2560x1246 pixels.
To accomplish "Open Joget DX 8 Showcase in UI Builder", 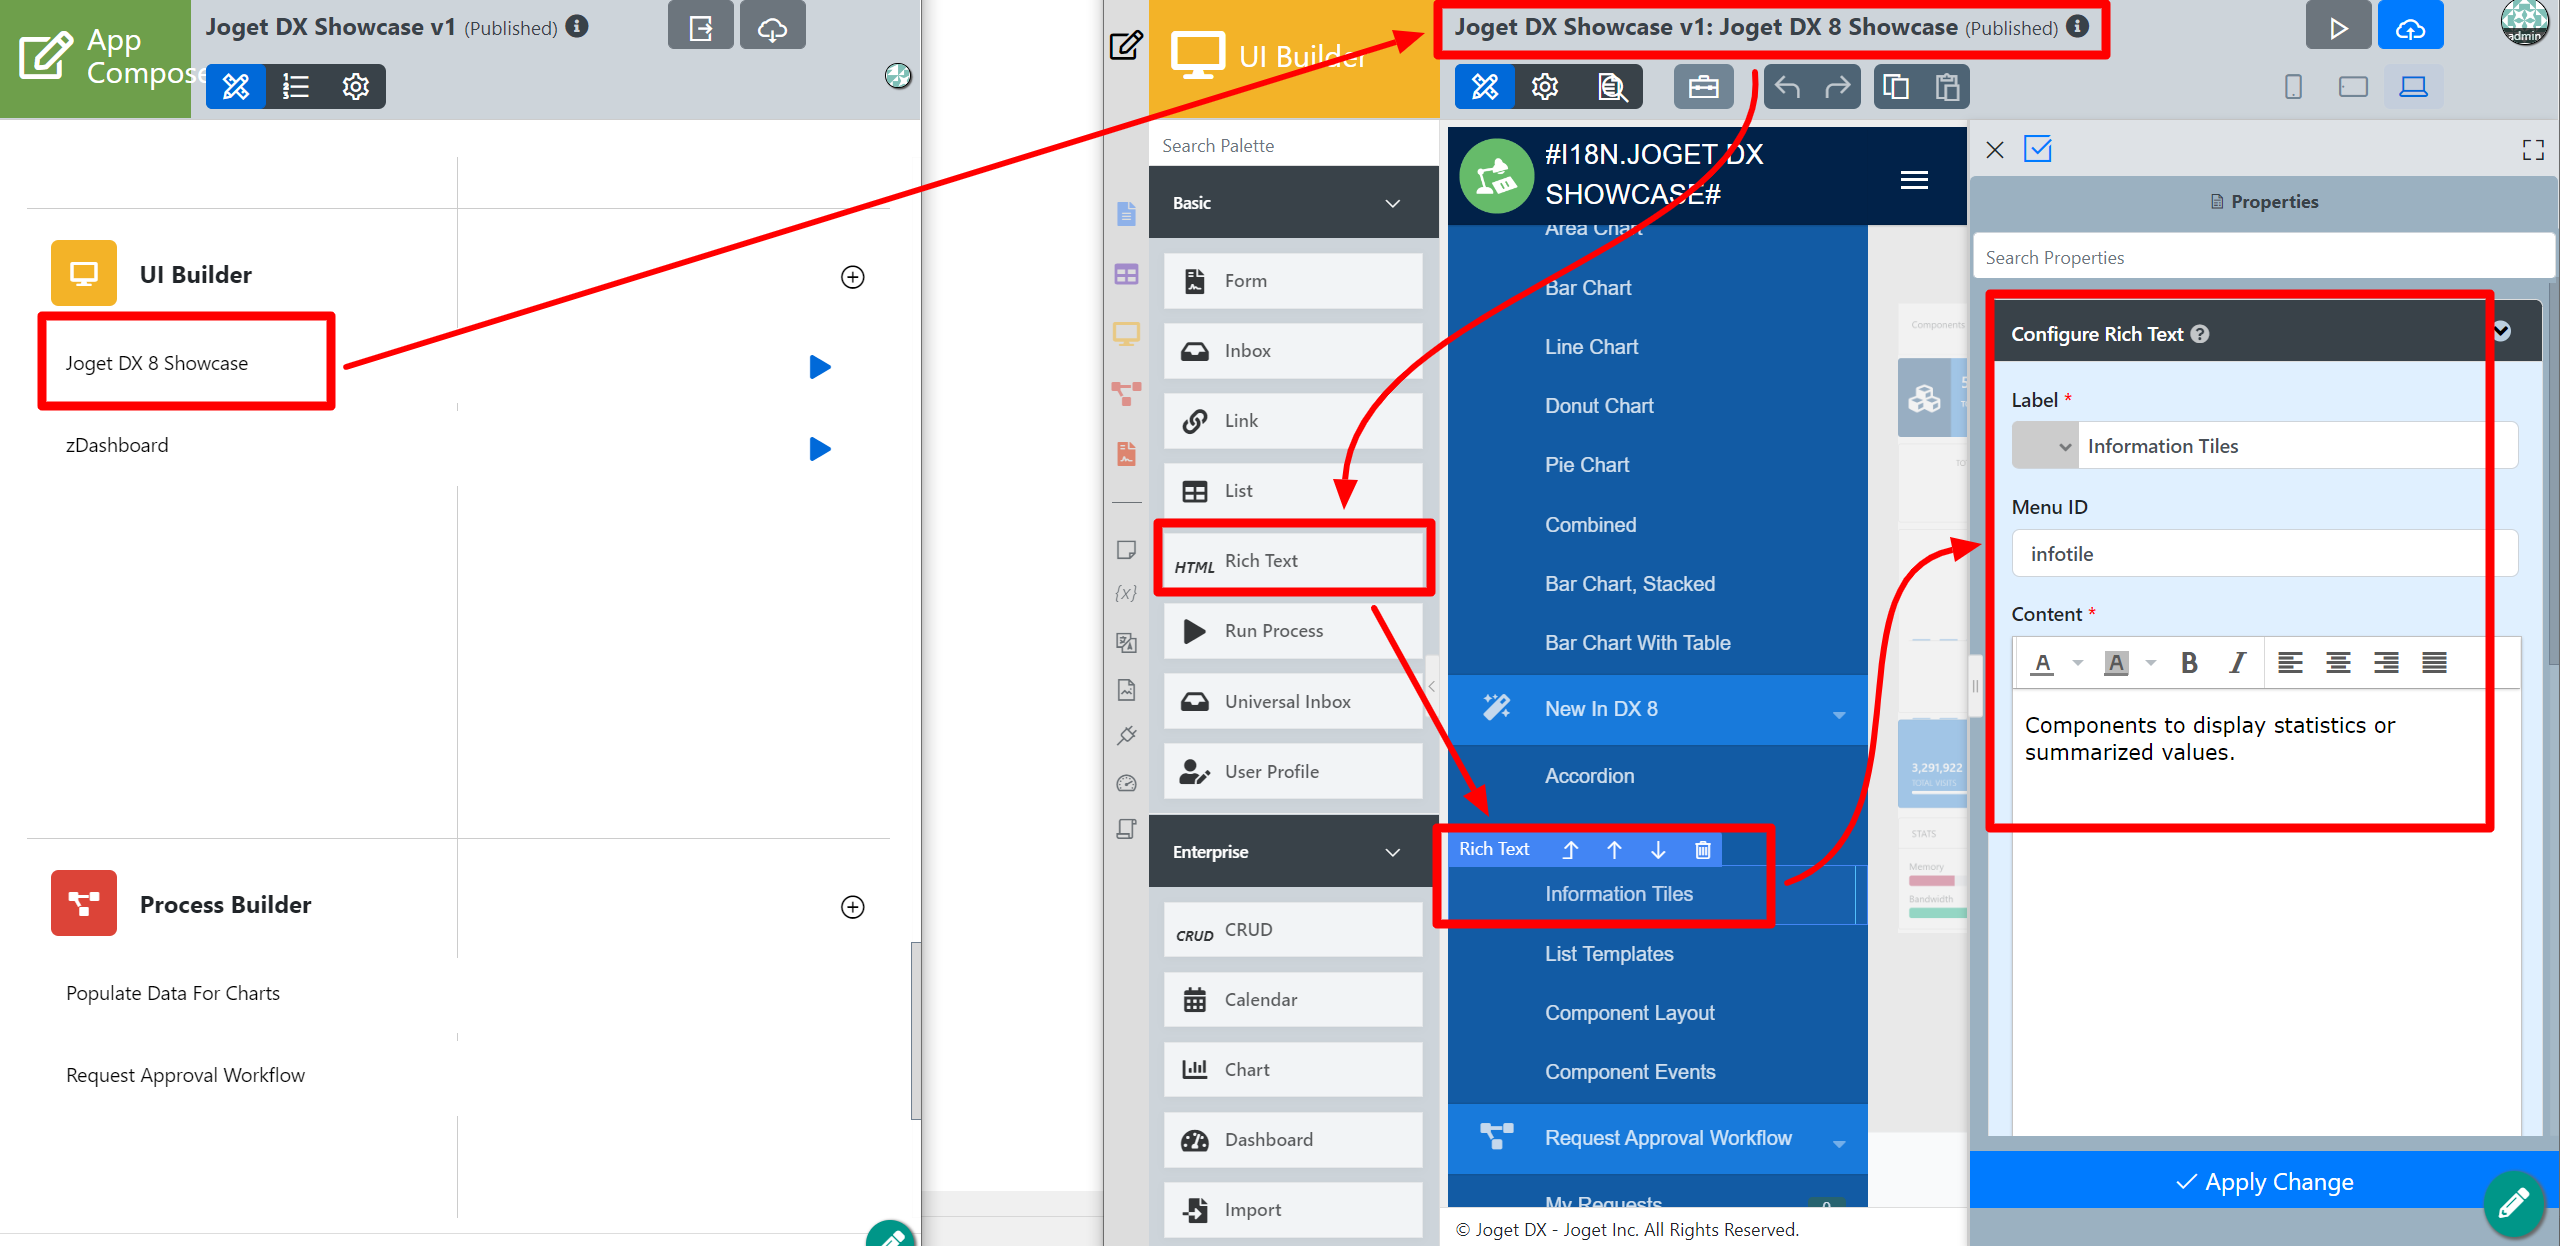I will pos(157,363).
